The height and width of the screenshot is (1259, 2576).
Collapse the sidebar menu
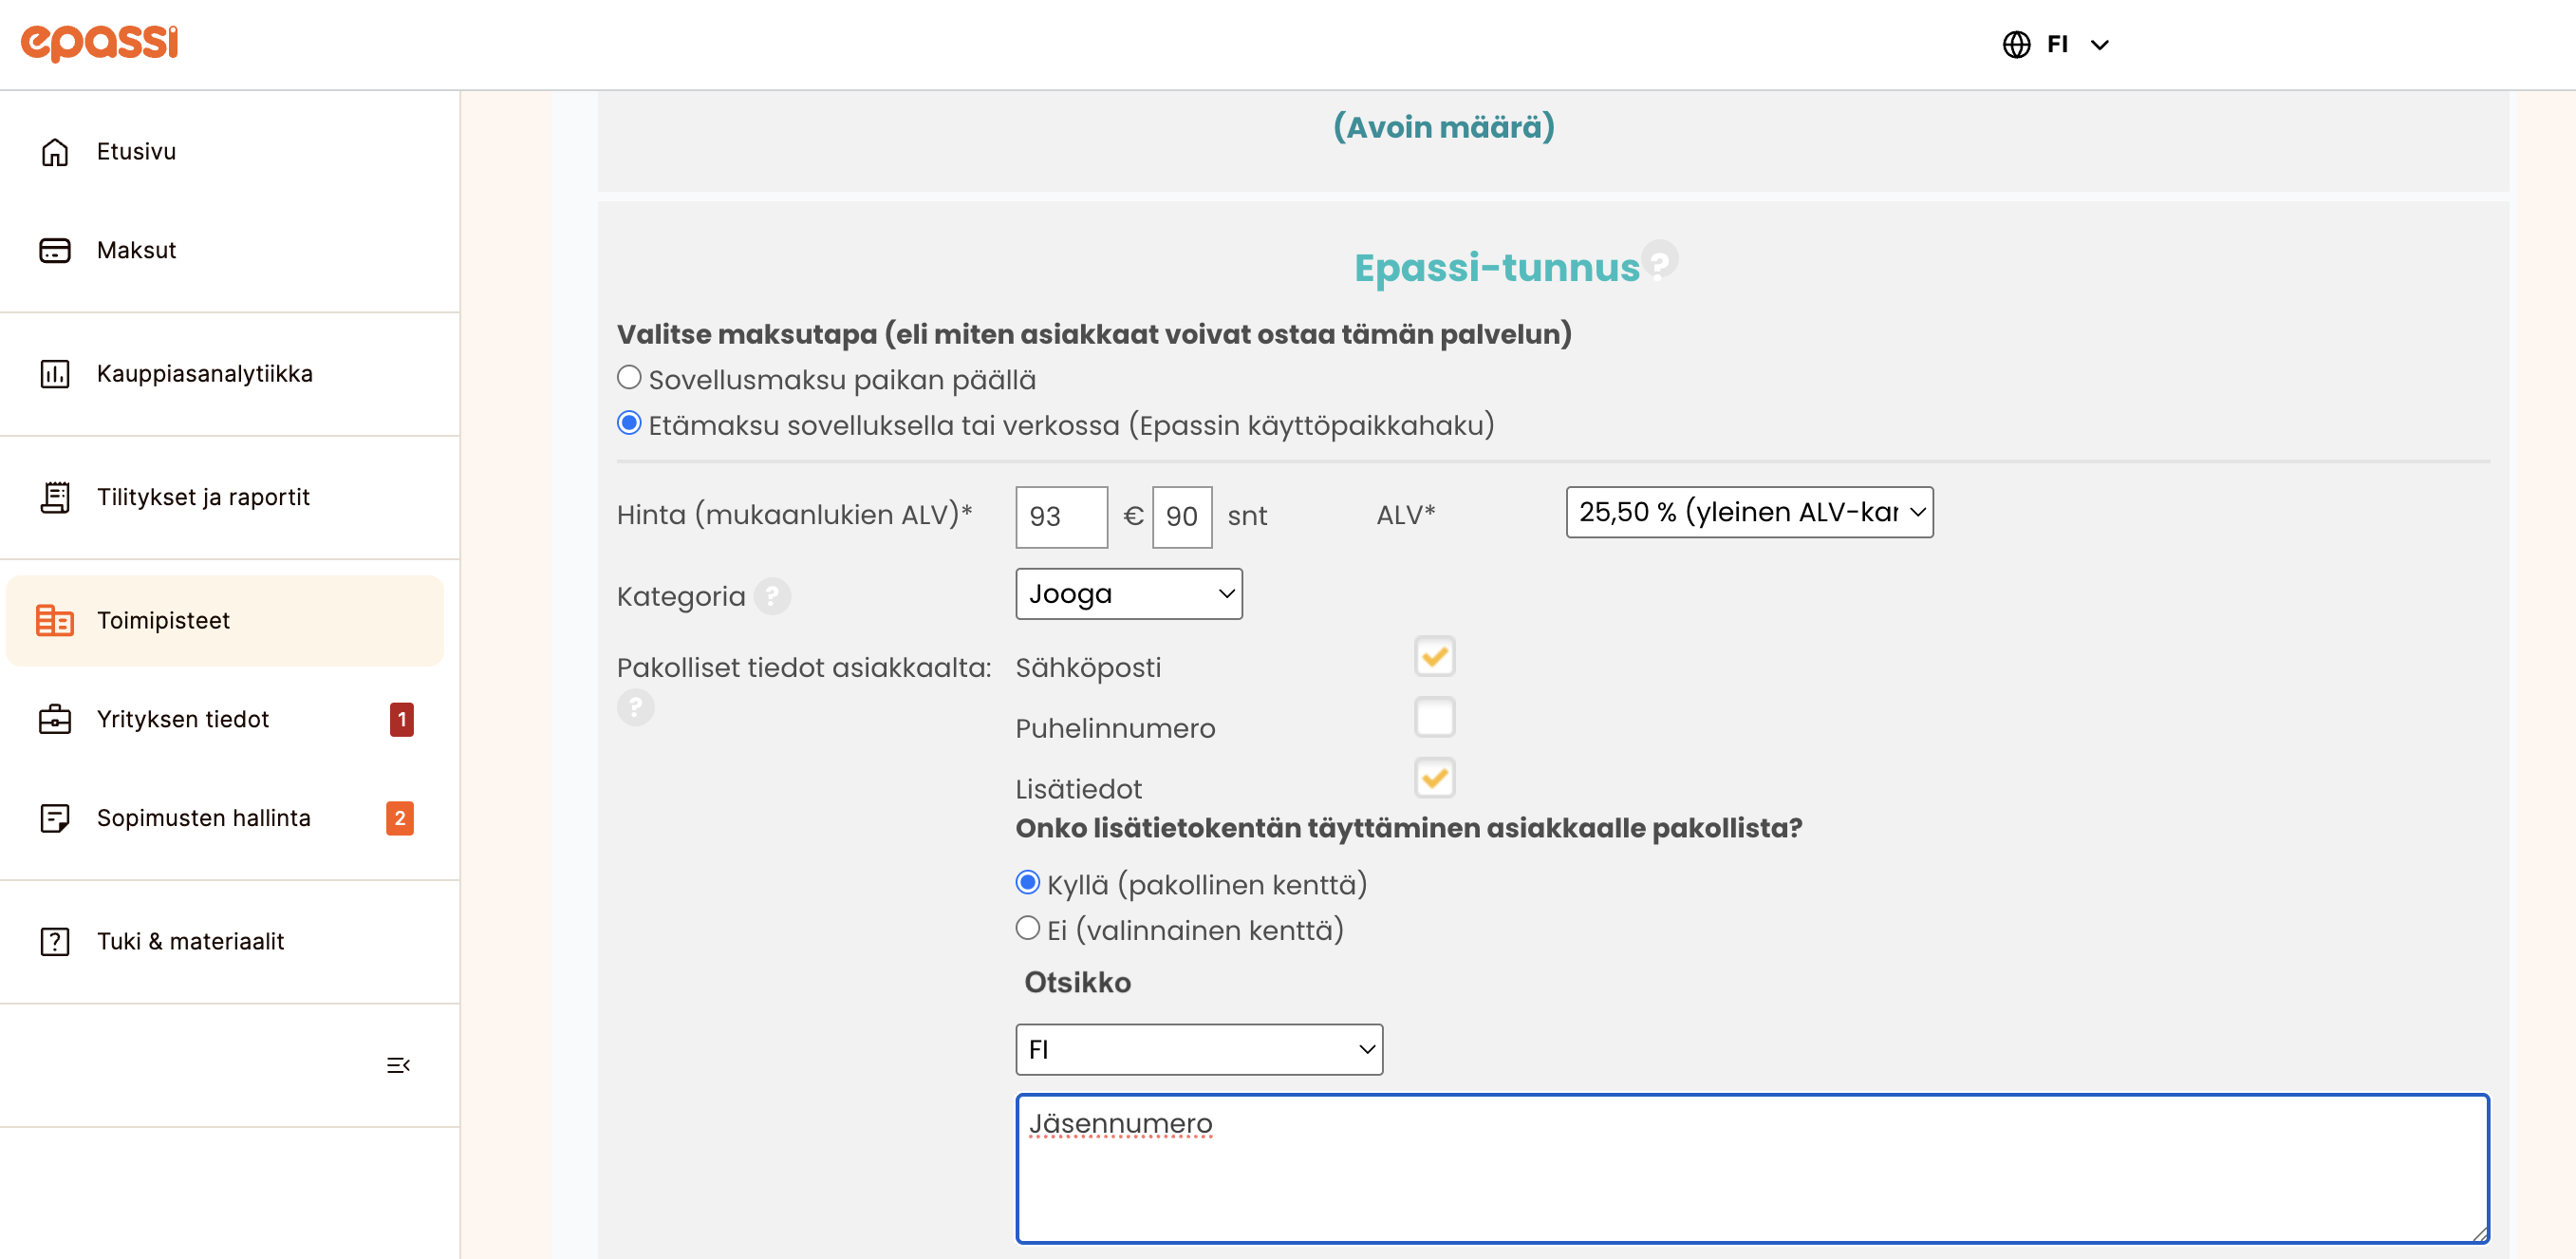(x=398, y=1065)
